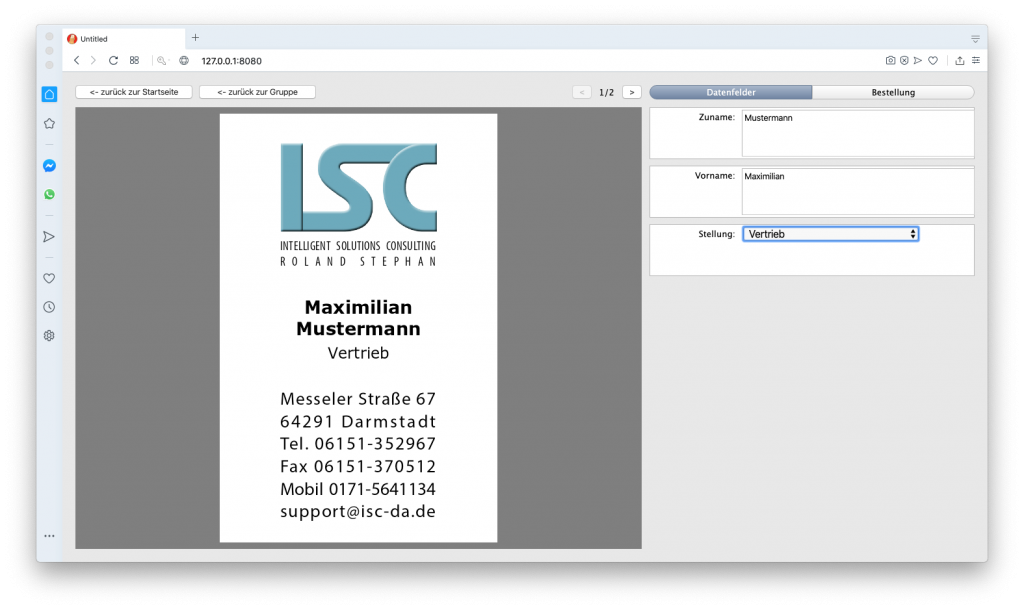Open easy setup sliders icon
Image resolution: width=1024 pixels, height=610 pixels.
pyautogui.click(x=976, y=60)
